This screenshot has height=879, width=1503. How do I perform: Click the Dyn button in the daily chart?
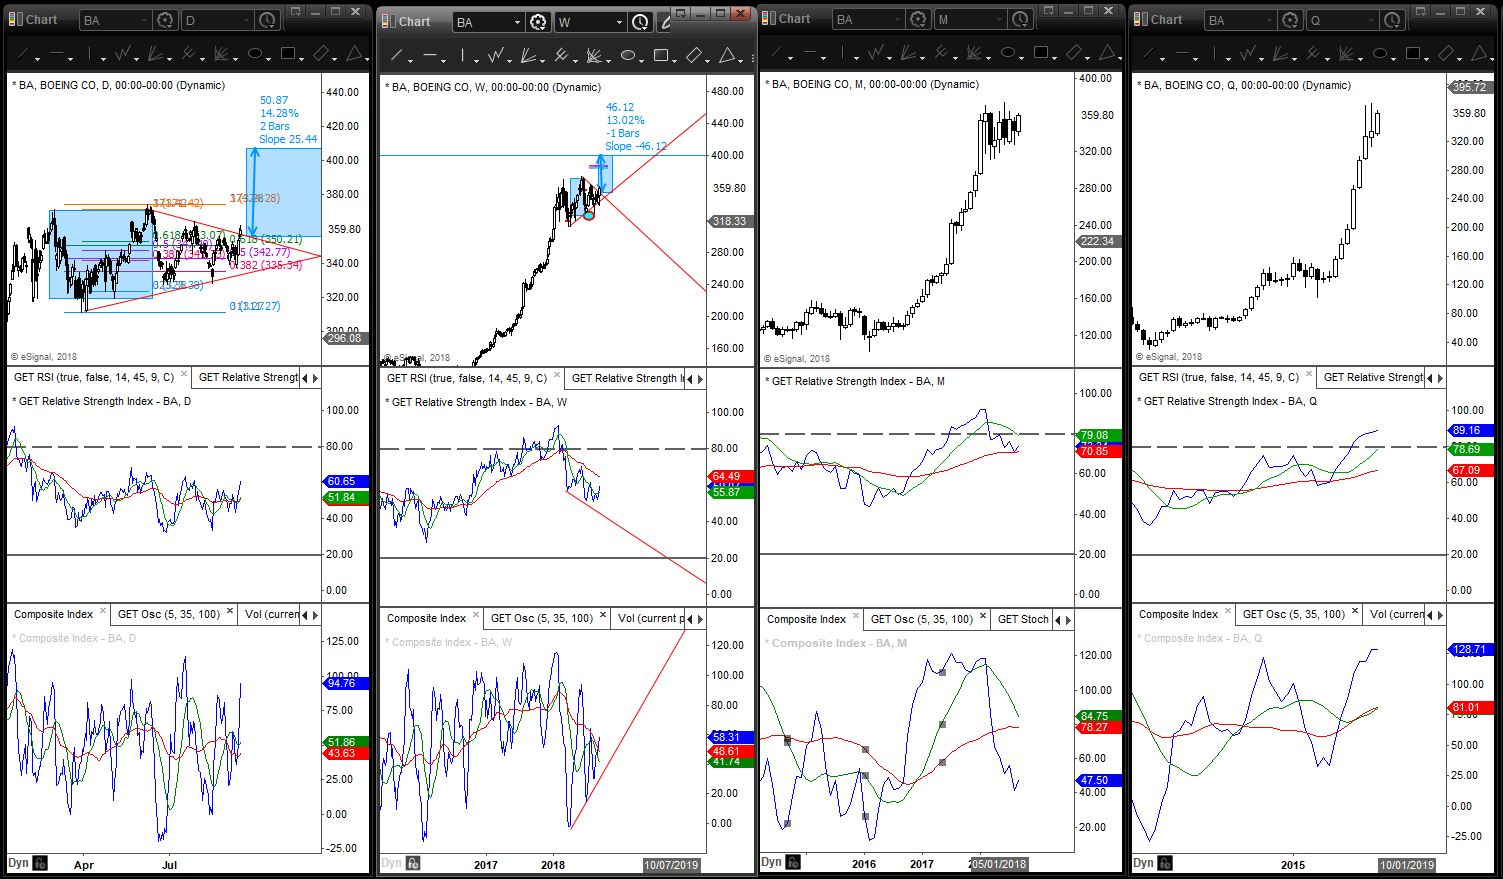(18, 863)
